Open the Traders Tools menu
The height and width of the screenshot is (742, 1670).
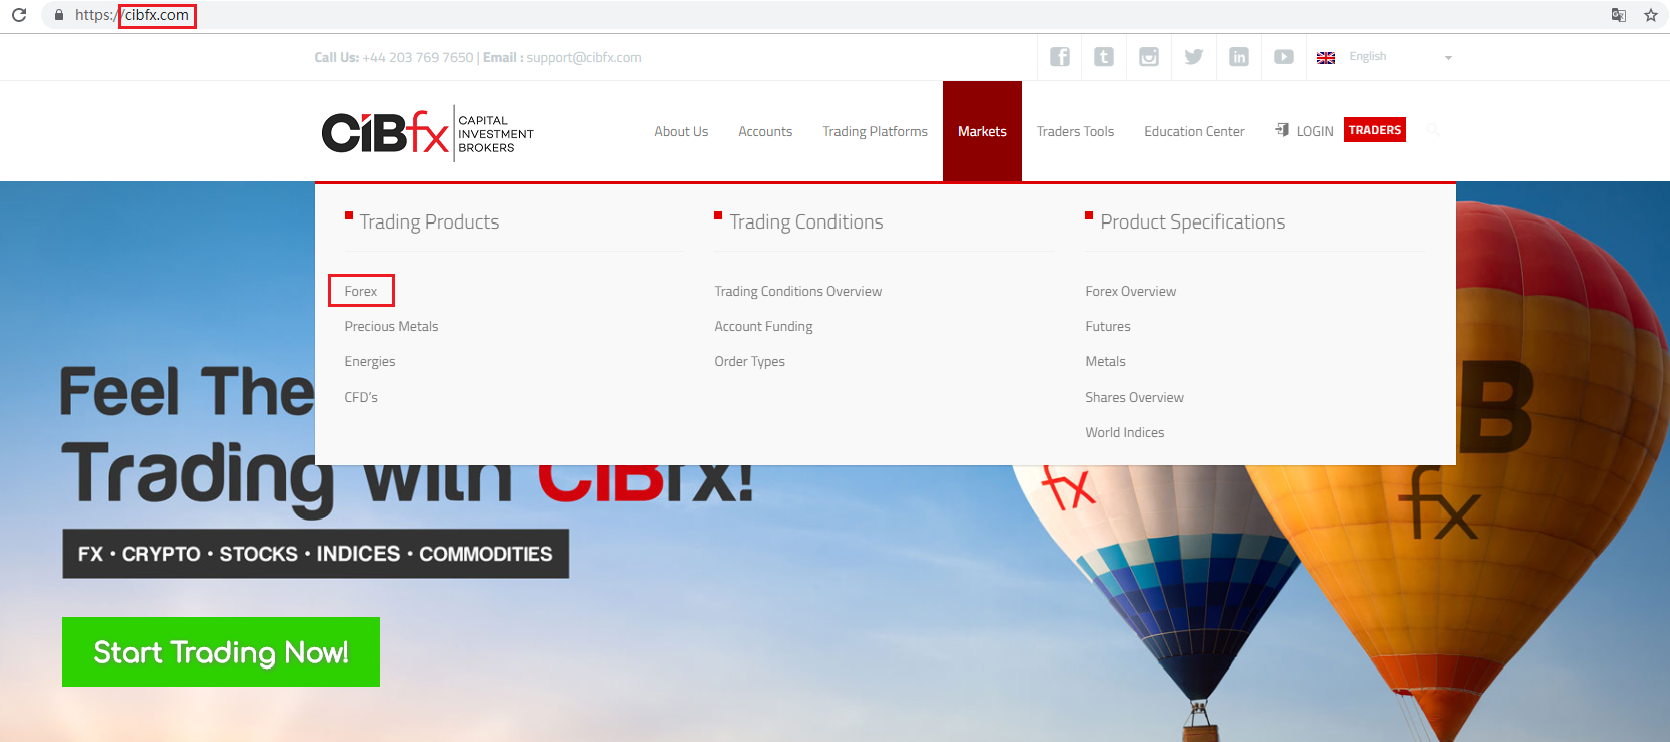point(1075,131)
